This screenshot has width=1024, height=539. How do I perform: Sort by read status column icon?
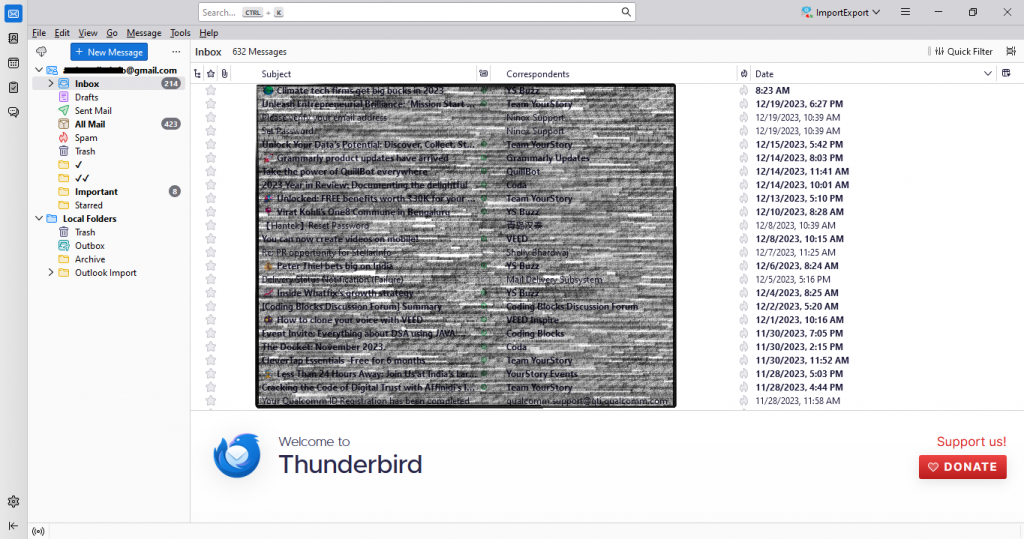tap(483, 74)
